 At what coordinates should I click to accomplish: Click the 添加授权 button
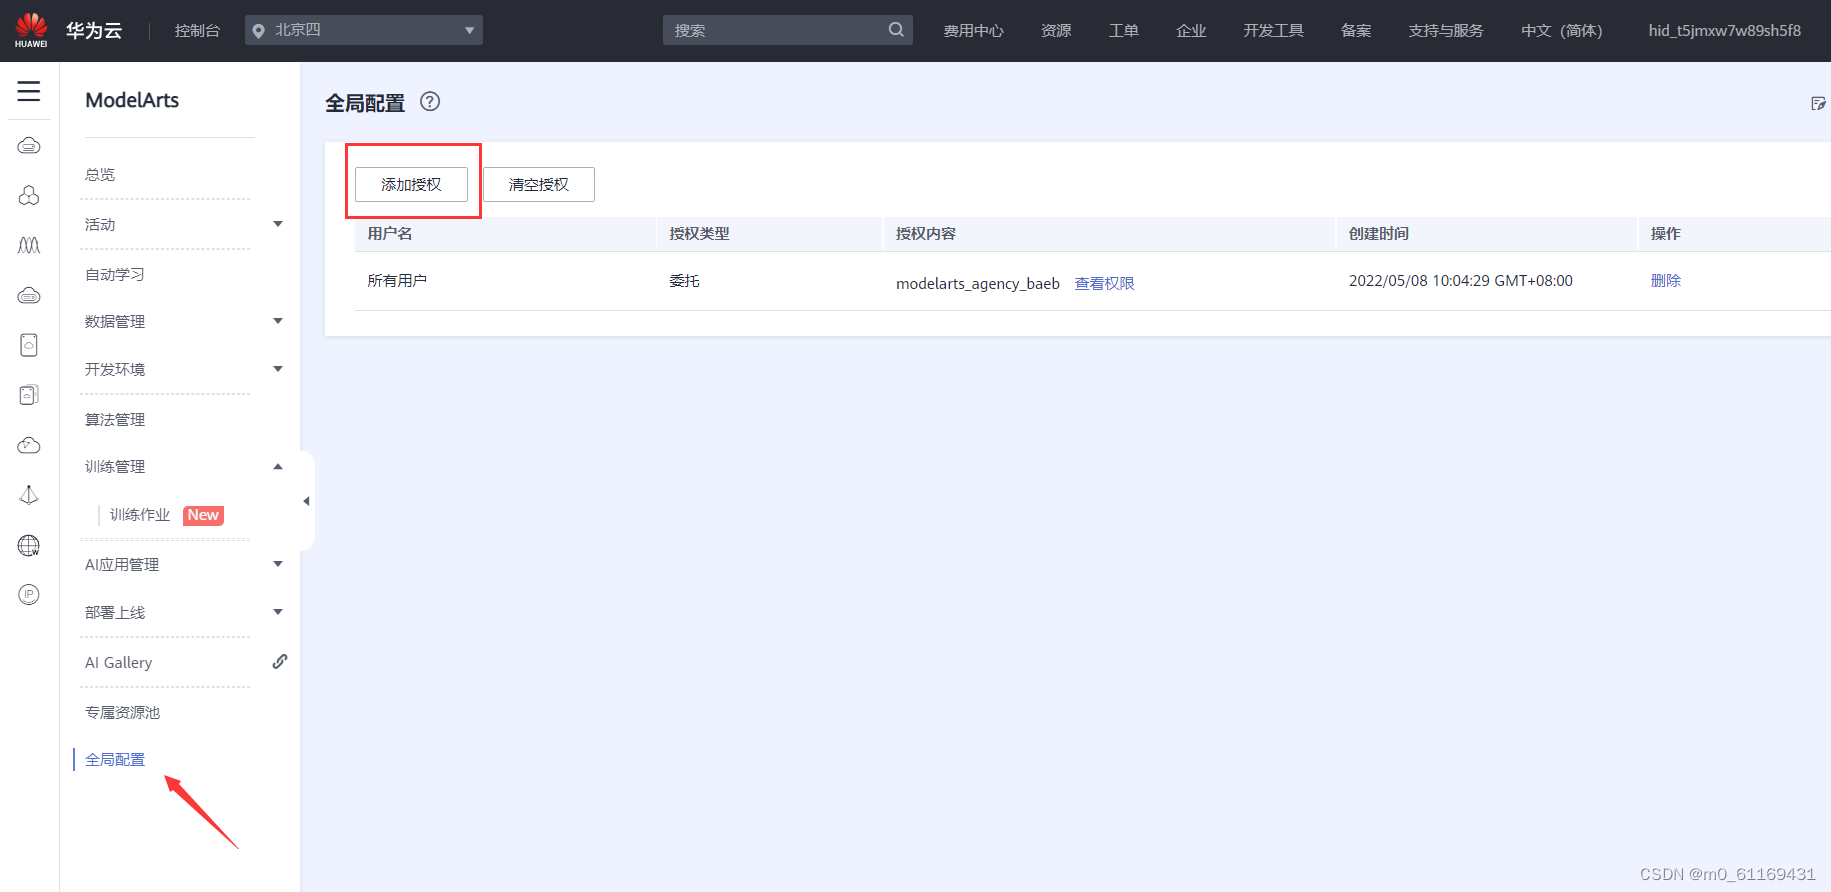411,185
